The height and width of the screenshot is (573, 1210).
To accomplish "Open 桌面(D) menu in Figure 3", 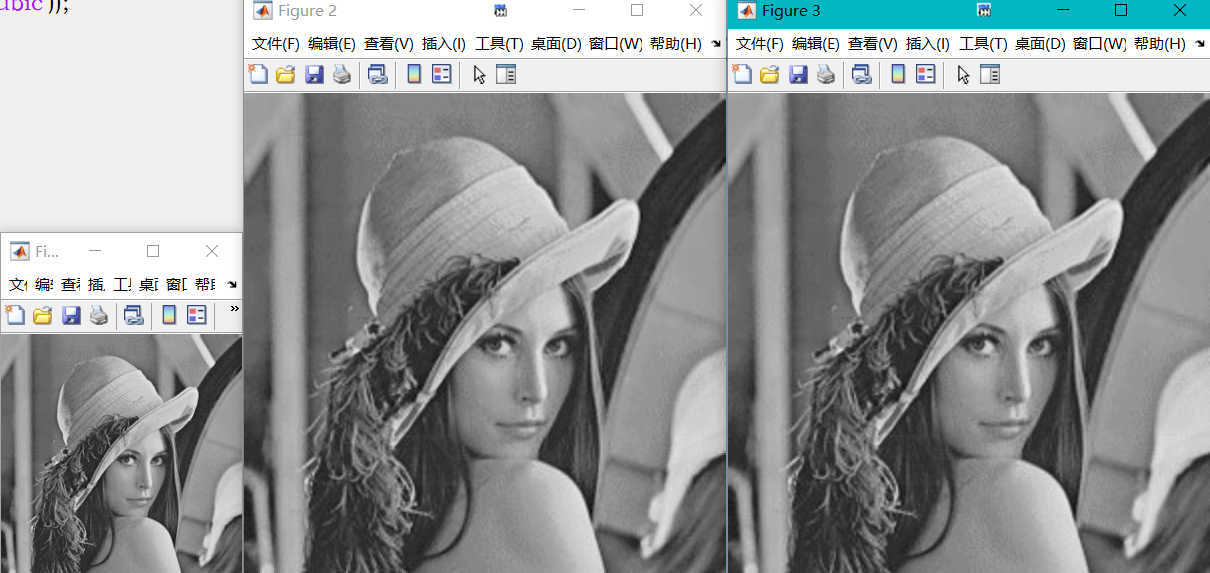I will [1040, 44].
